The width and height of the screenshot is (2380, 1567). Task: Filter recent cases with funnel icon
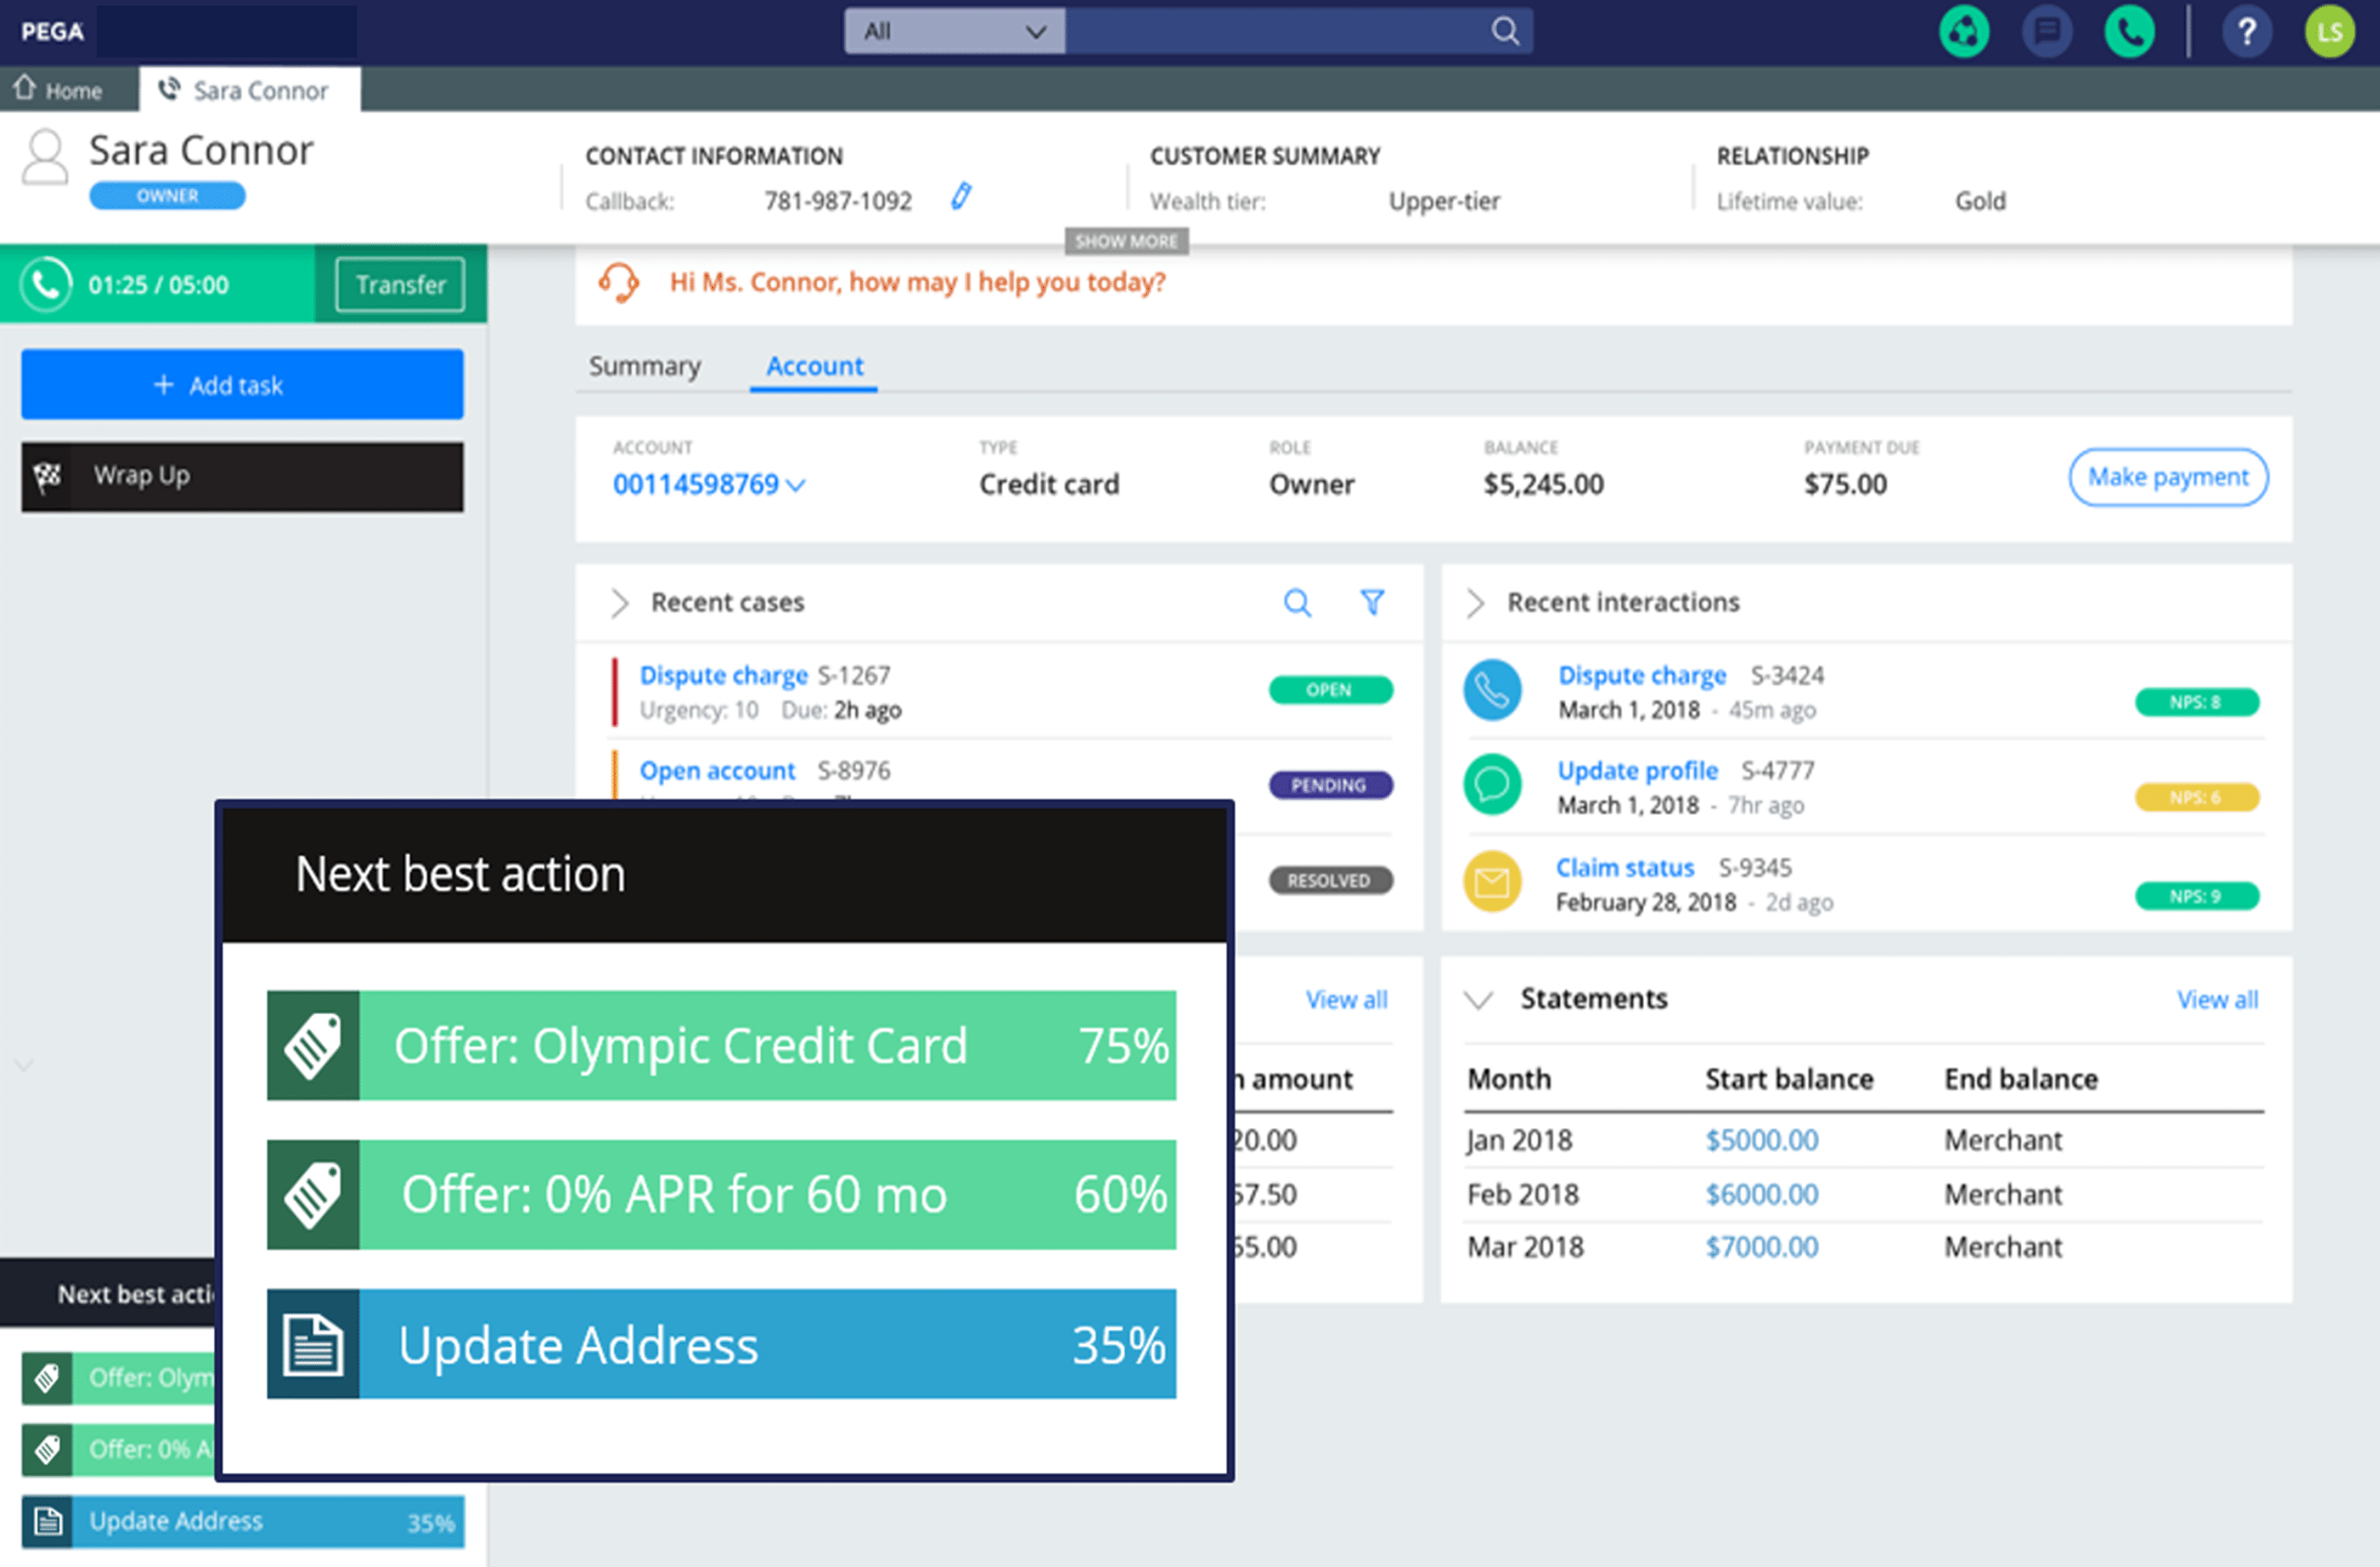1372,602
